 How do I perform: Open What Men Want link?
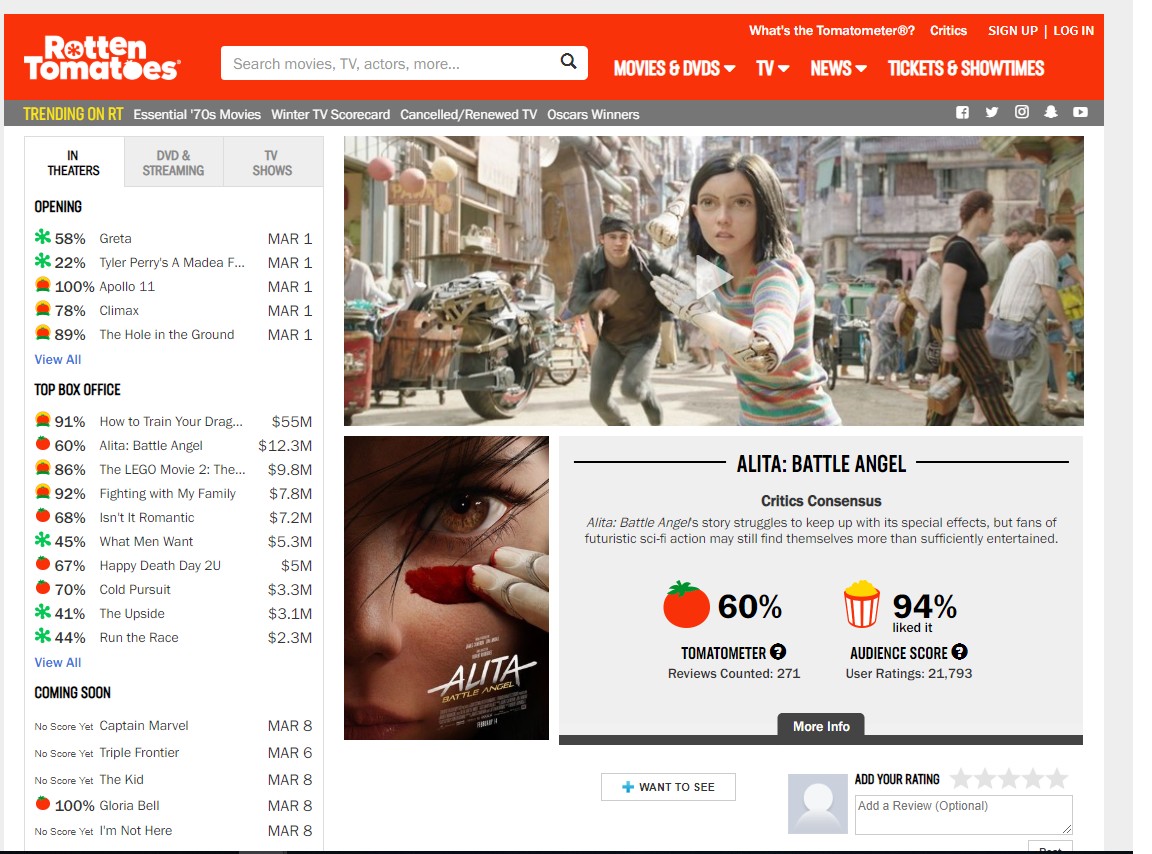coord(146,542)
